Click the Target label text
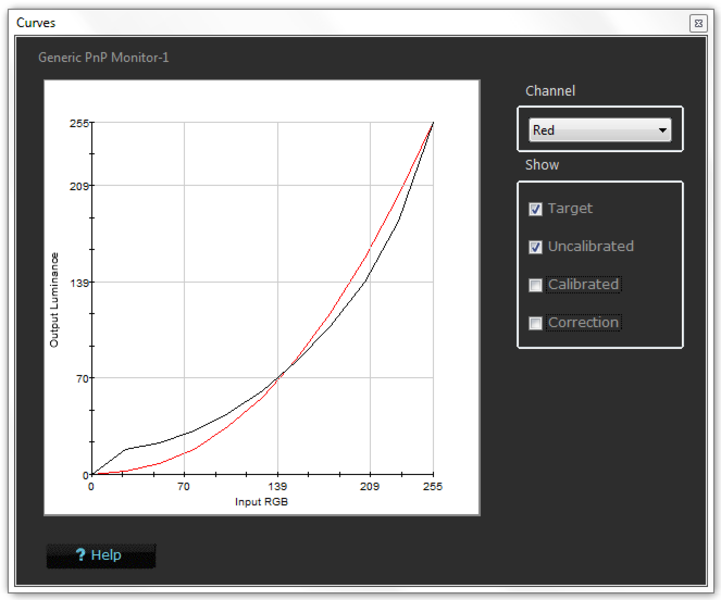Screen dimensions: 721x600 pyautogui.click(x=570, y=209)
